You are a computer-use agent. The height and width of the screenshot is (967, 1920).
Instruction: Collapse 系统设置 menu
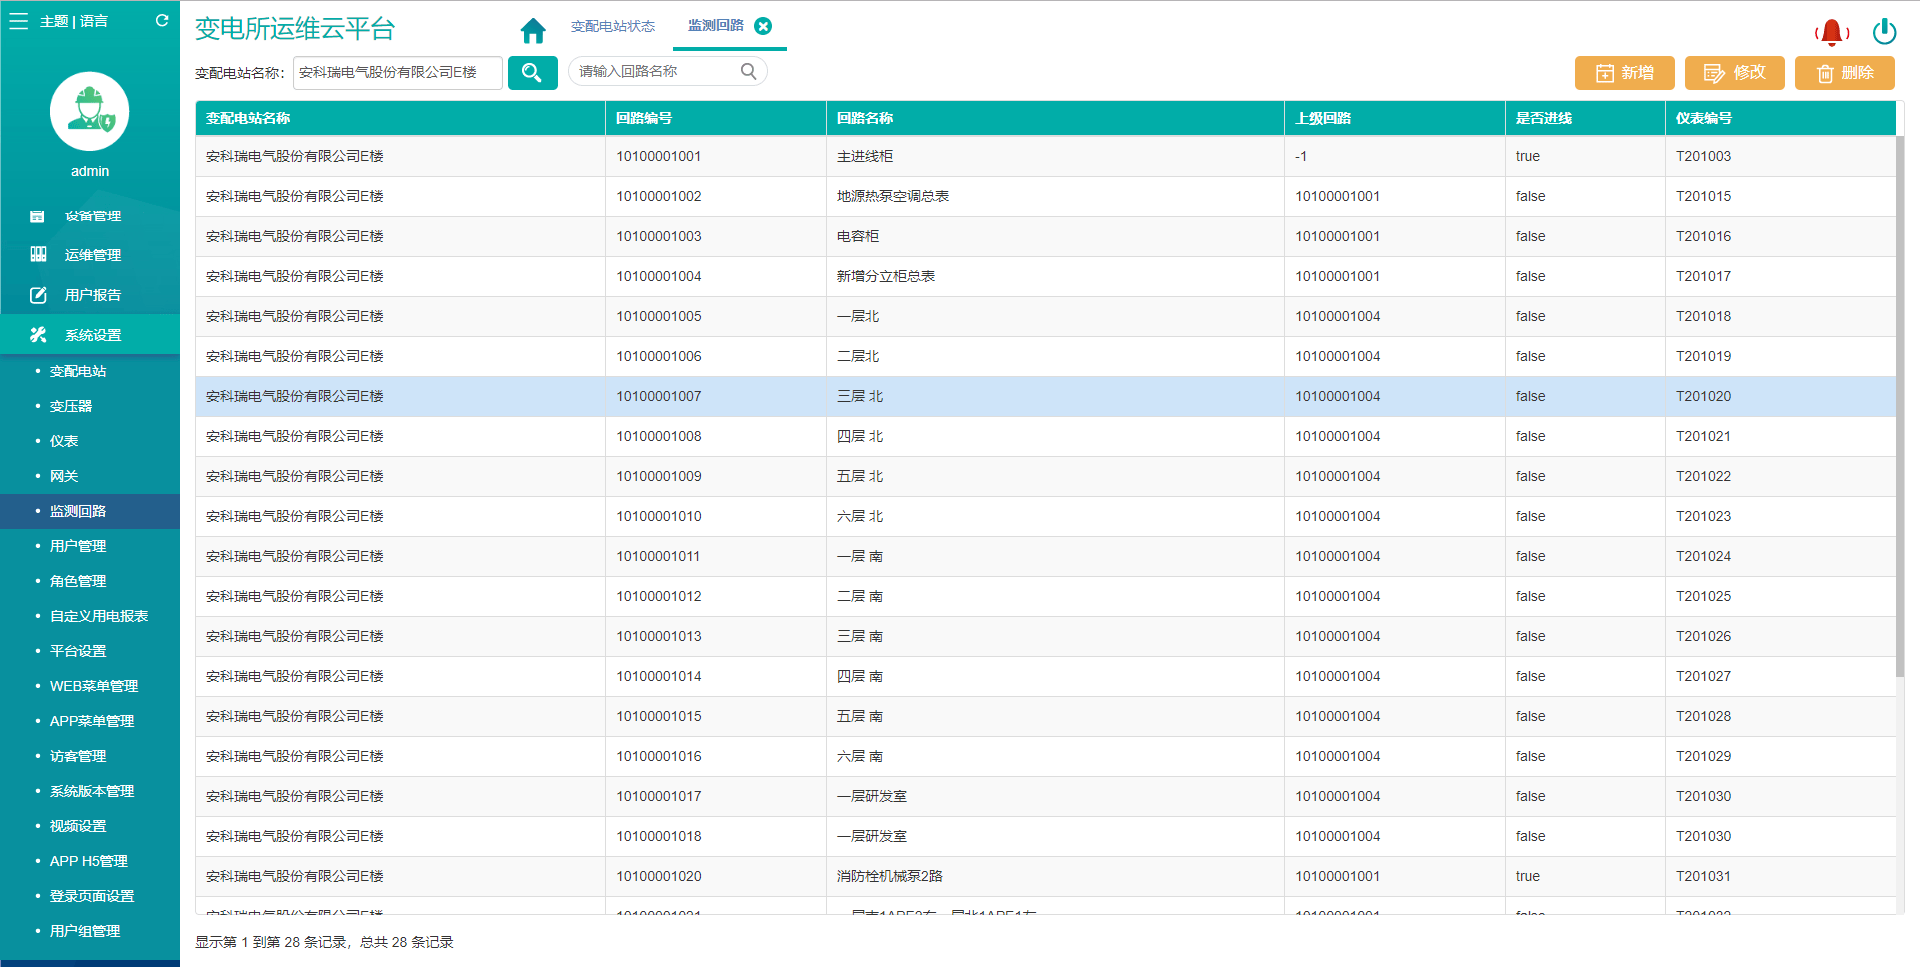[90, 335]
